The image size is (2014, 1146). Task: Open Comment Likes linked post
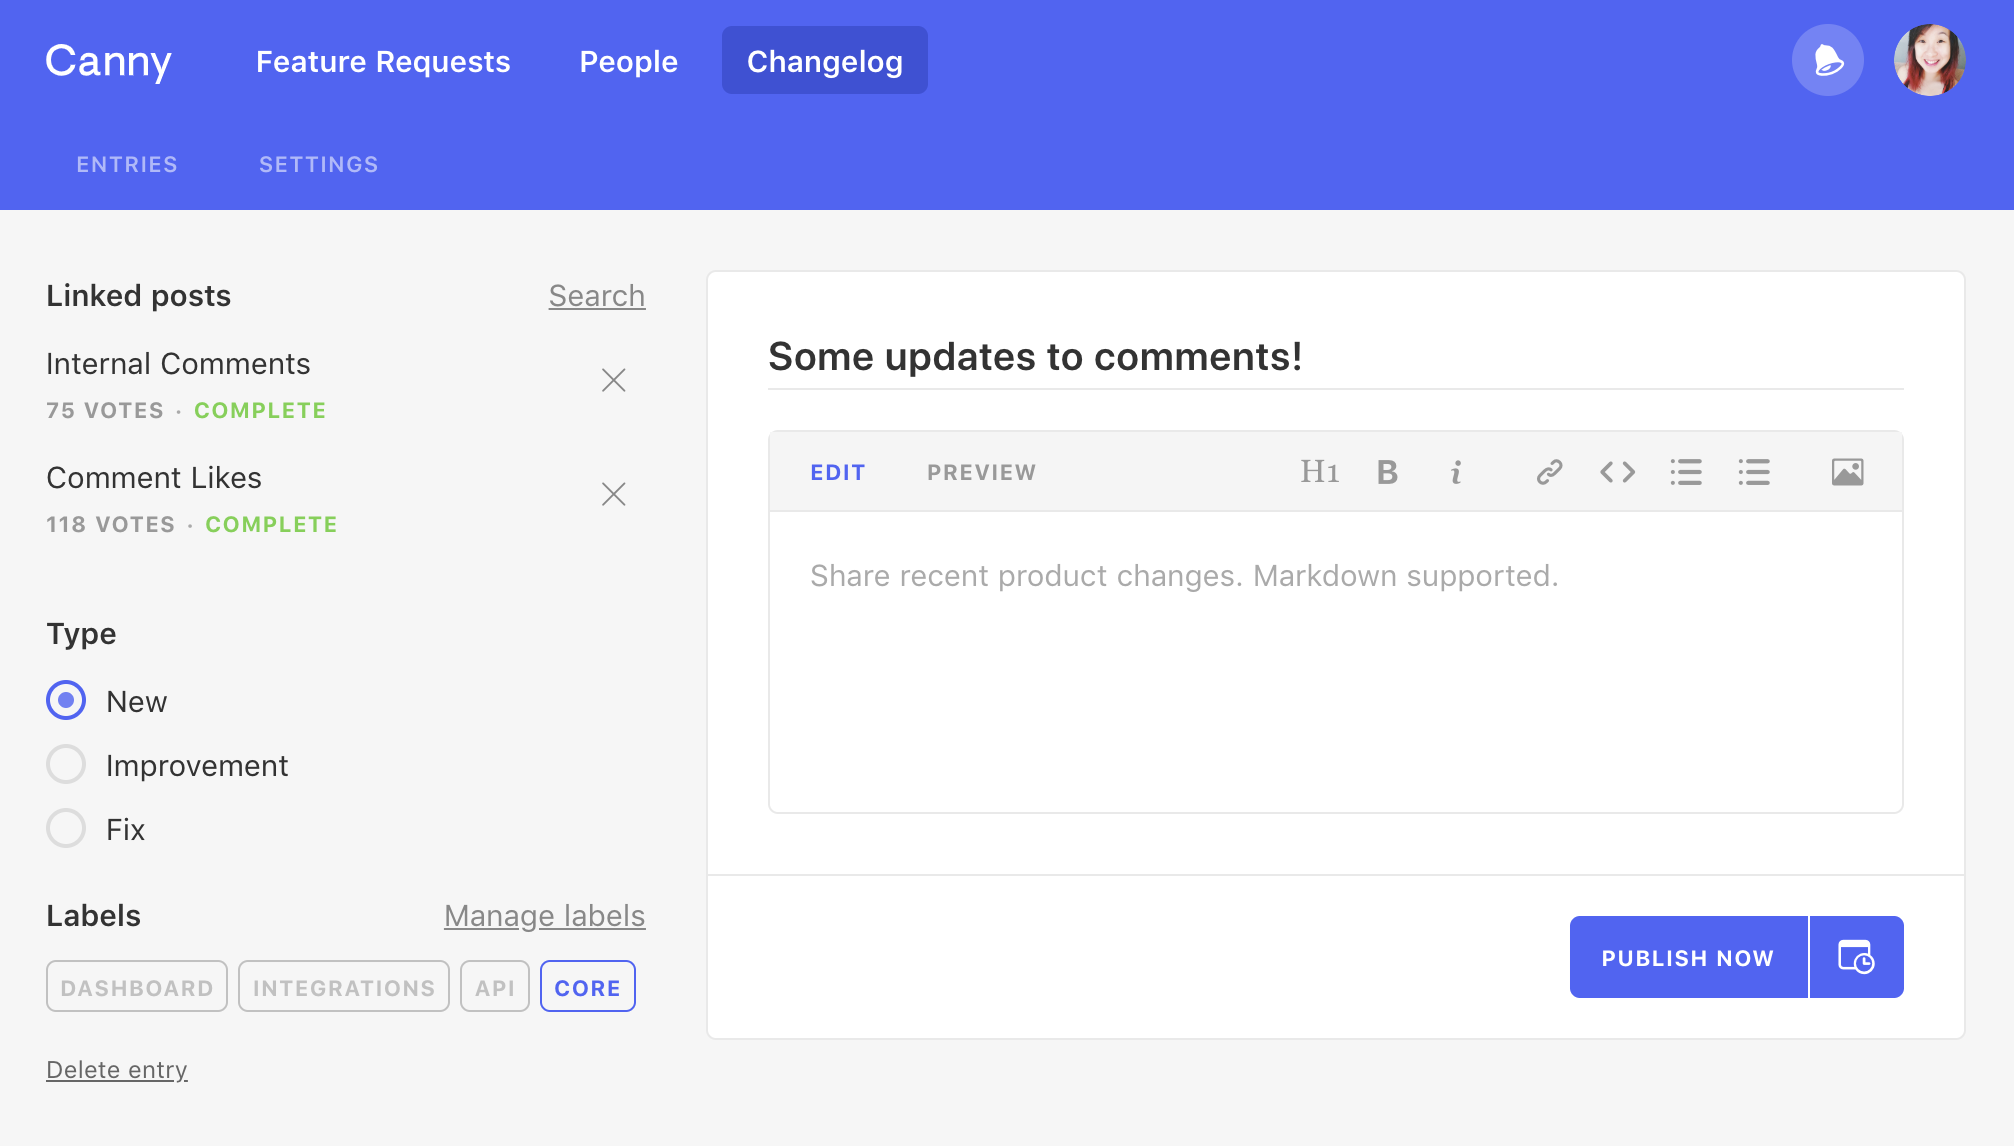154,478
